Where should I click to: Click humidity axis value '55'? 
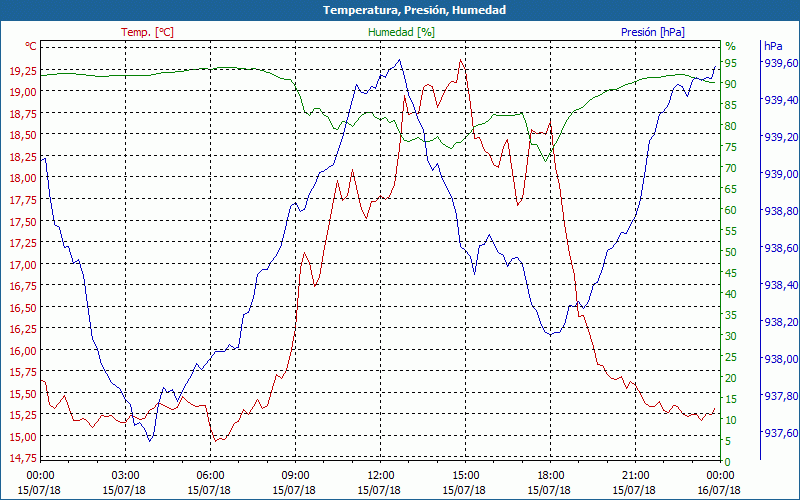(x=731, y=232)
